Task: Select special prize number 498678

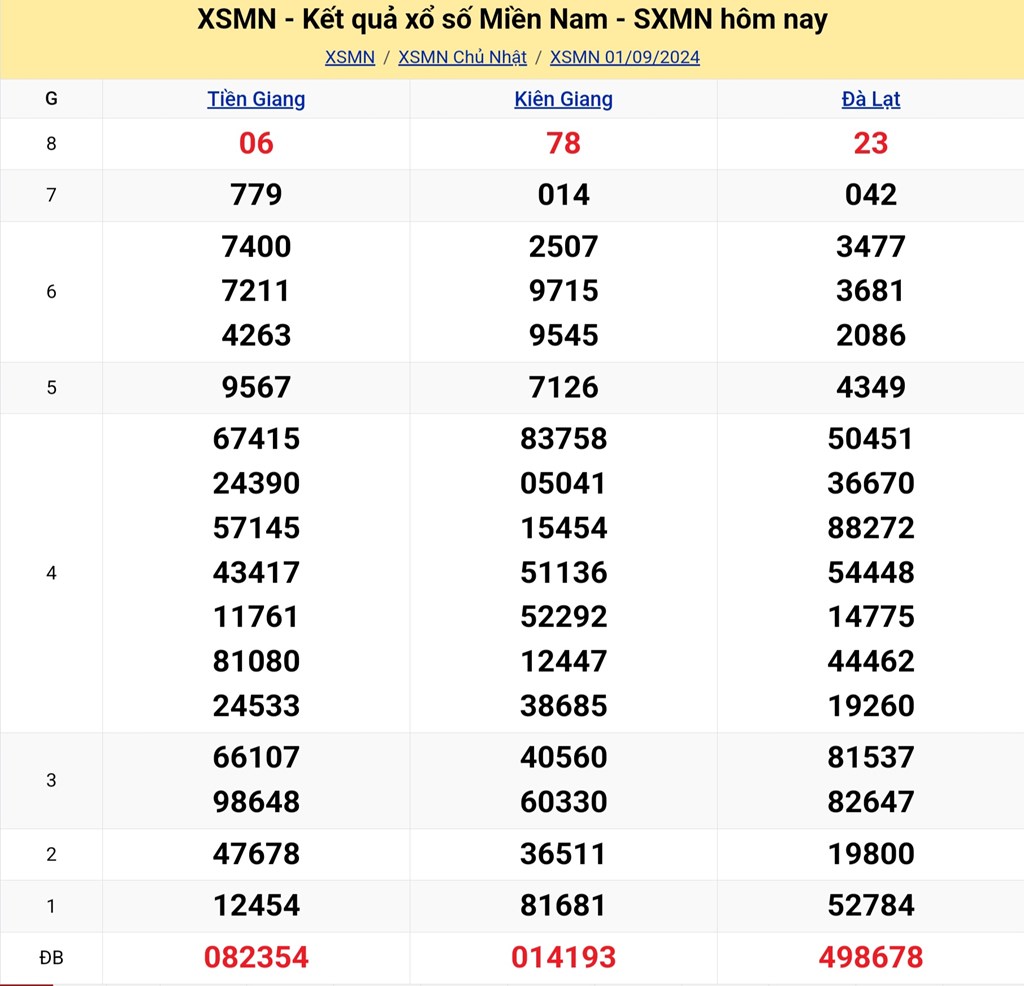Action: [x=870, y=957]
